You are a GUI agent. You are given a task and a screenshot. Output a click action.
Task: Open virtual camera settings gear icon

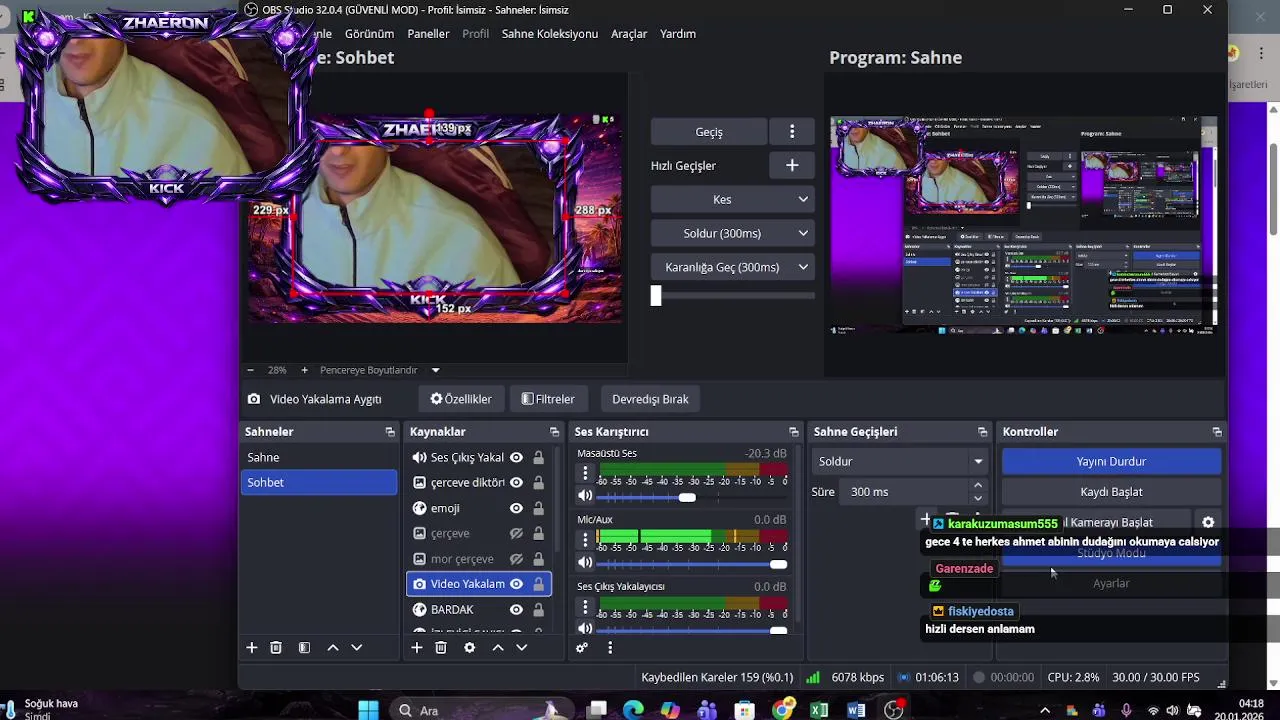tap(1208, 522)
